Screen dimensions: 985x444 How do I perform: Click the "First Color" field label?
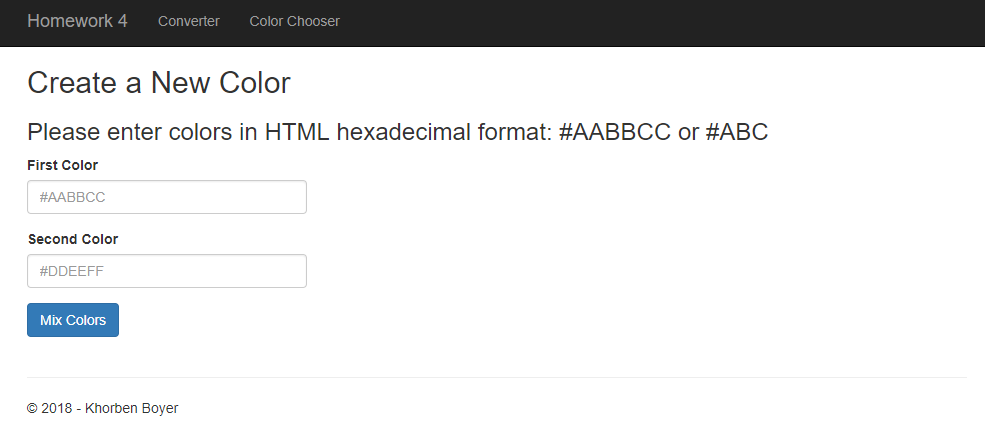62,165
